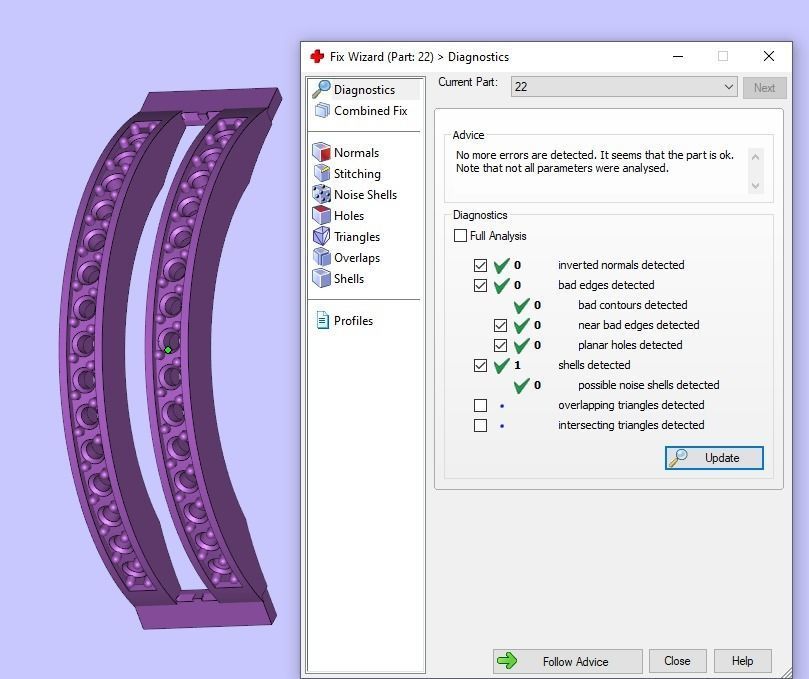
Task: Open the Overlaps icon
Action: coord(321,257)
